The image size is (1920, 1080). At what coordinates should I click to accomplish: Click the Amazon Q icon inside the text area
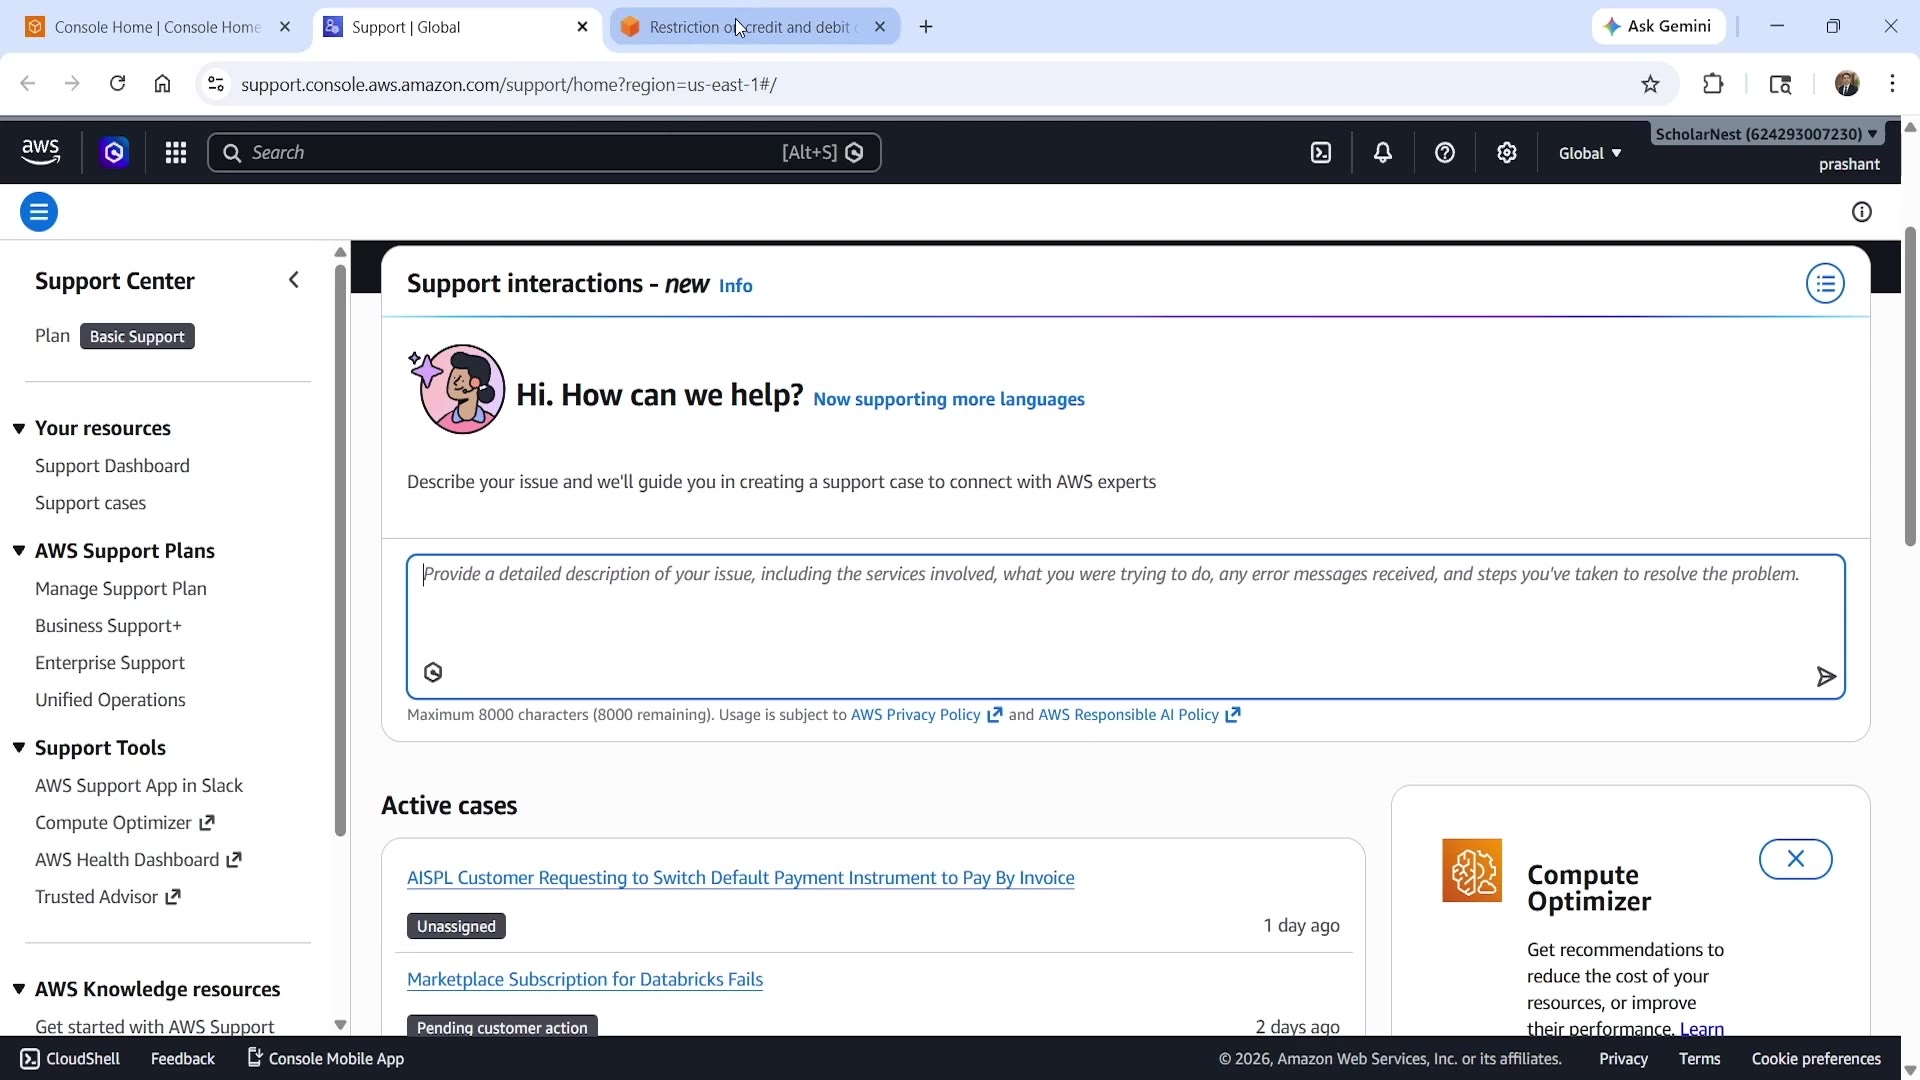(x=433, y=672)
